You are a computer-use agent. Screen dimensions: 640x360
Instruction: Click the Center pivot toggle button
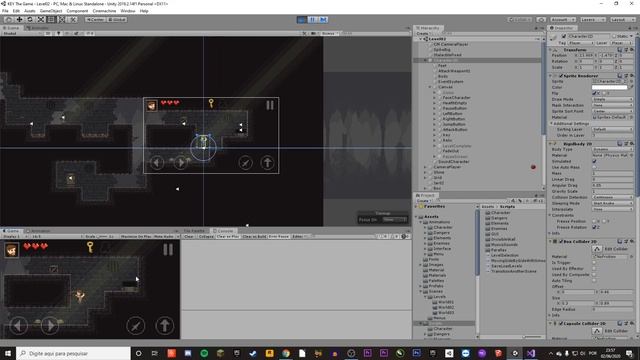[96, 20]
